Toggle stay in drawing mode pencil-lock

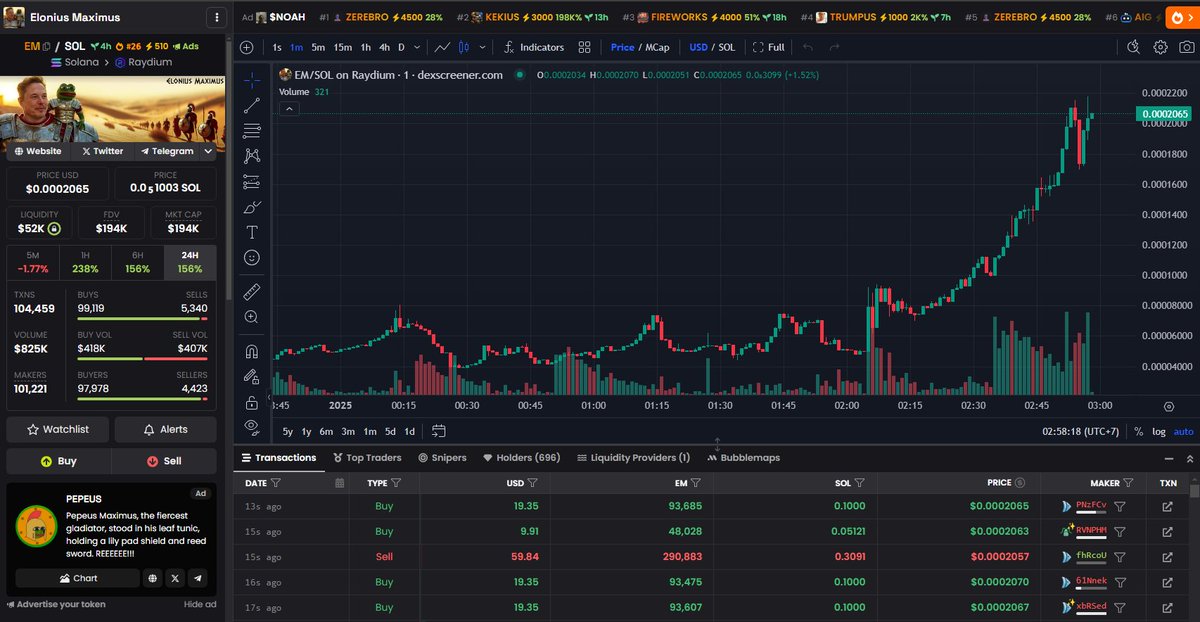252,377
